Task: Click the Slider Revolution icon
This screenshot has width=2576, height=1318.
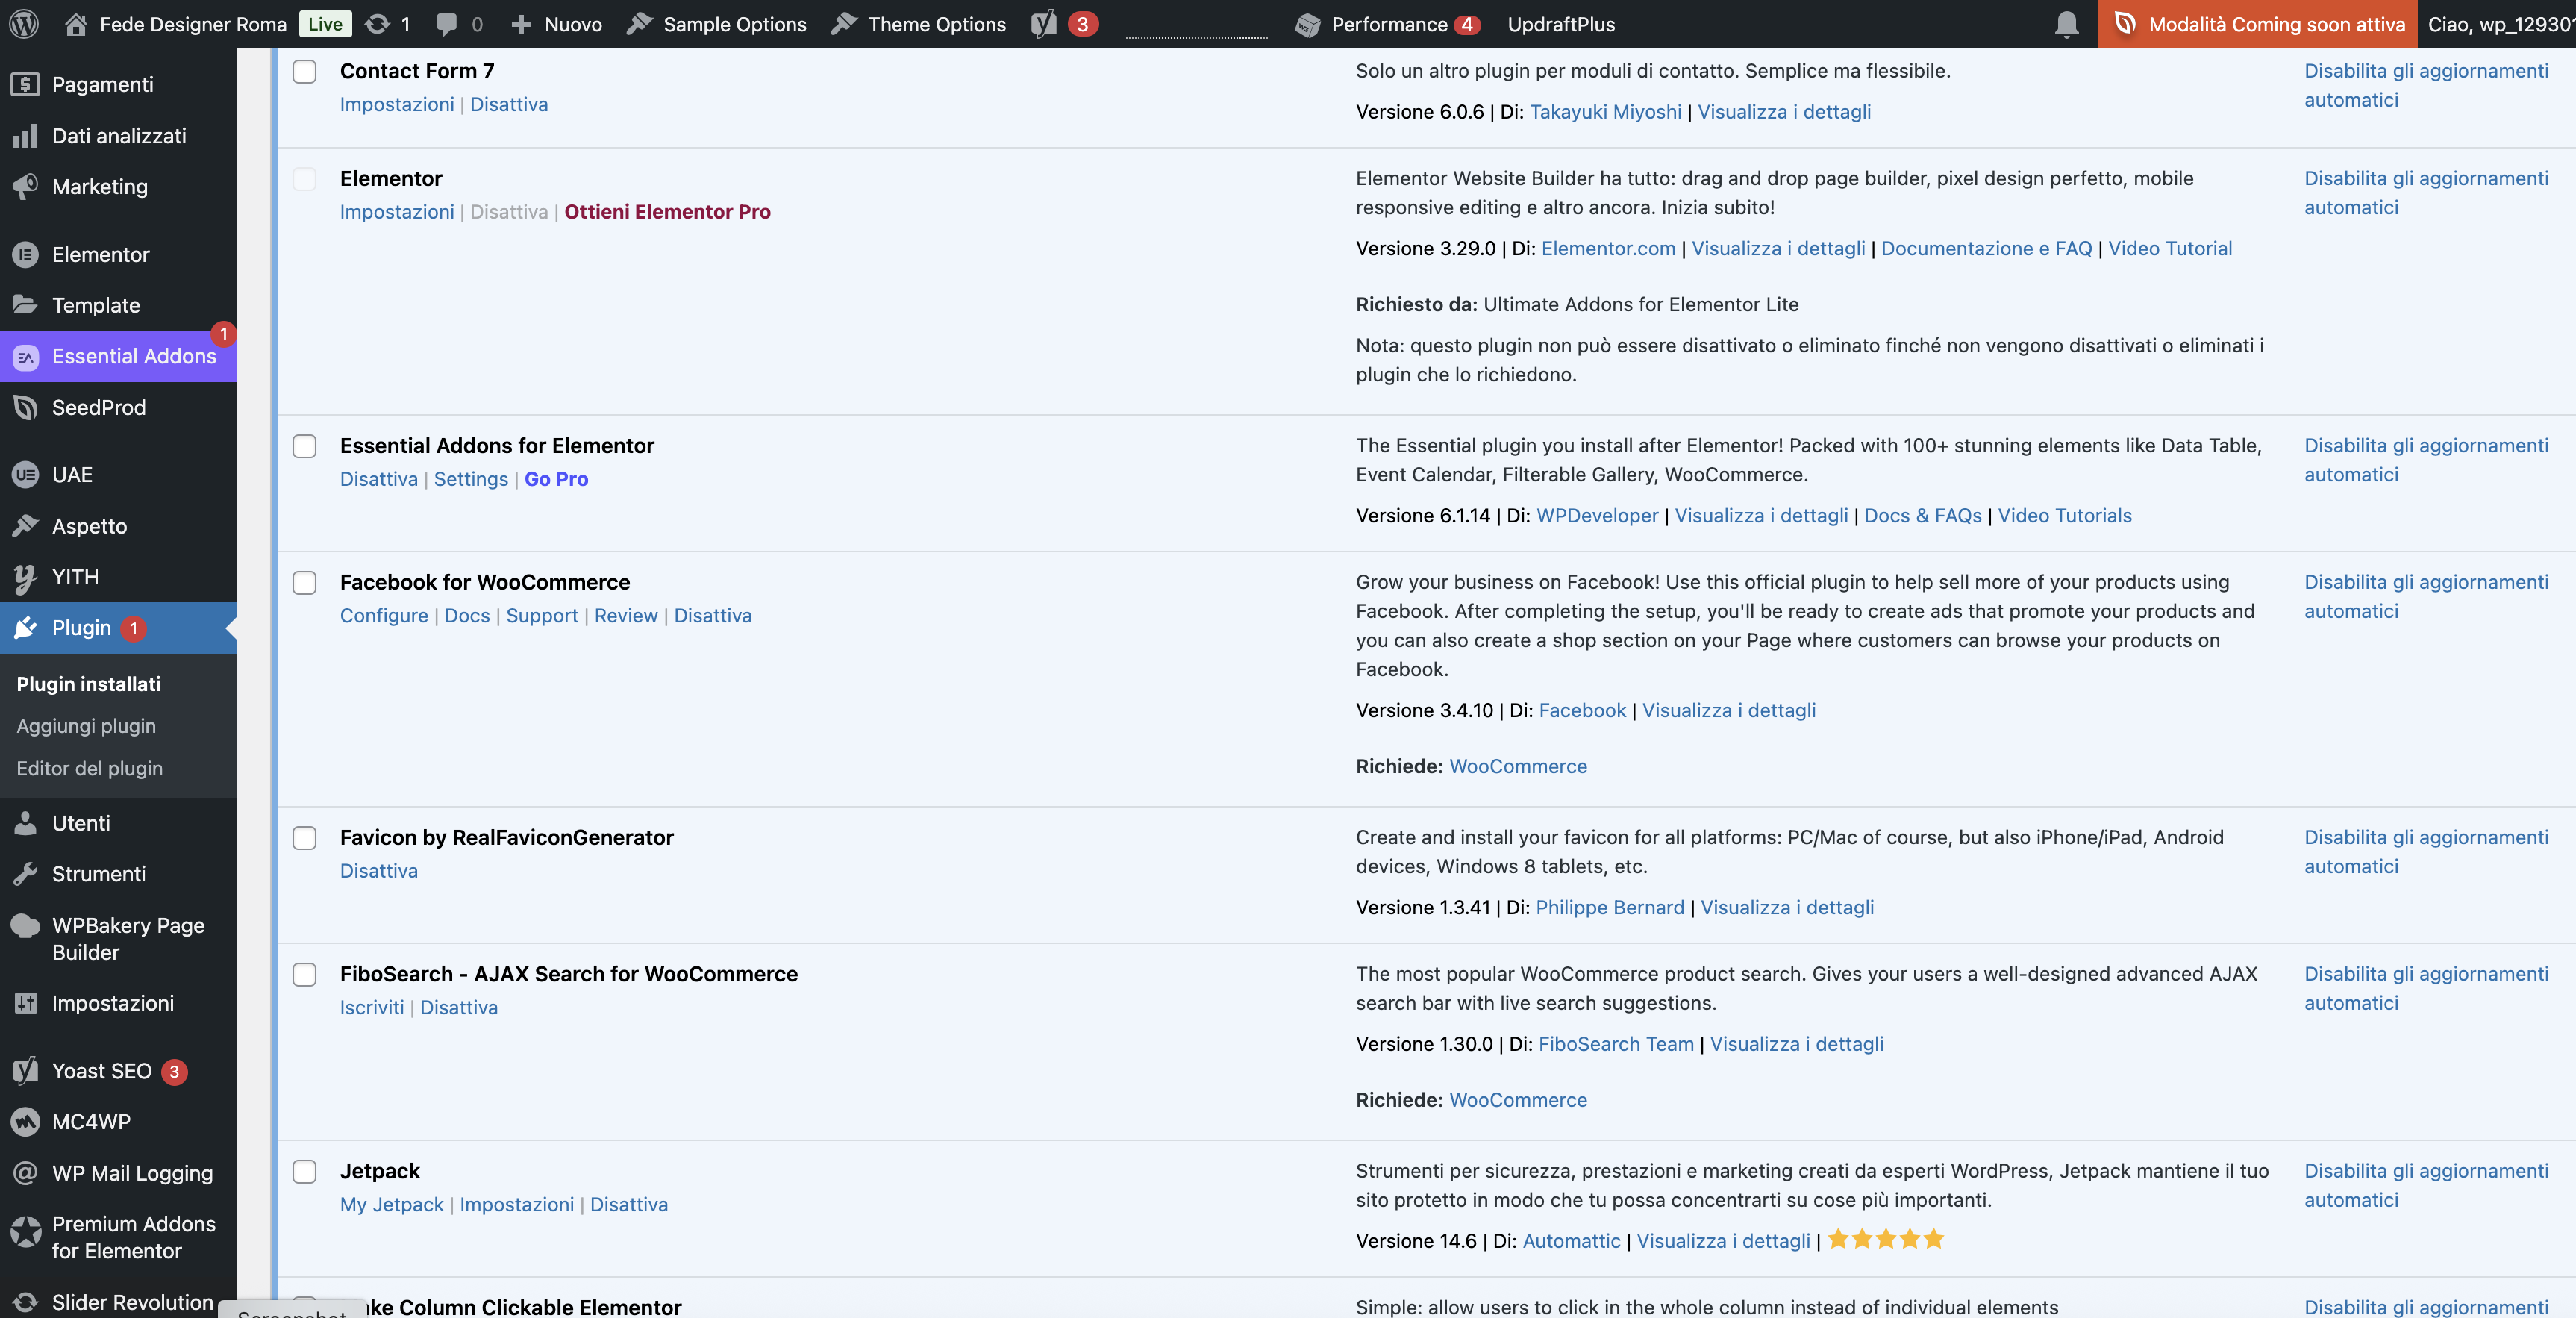Action: [26, 1301]
